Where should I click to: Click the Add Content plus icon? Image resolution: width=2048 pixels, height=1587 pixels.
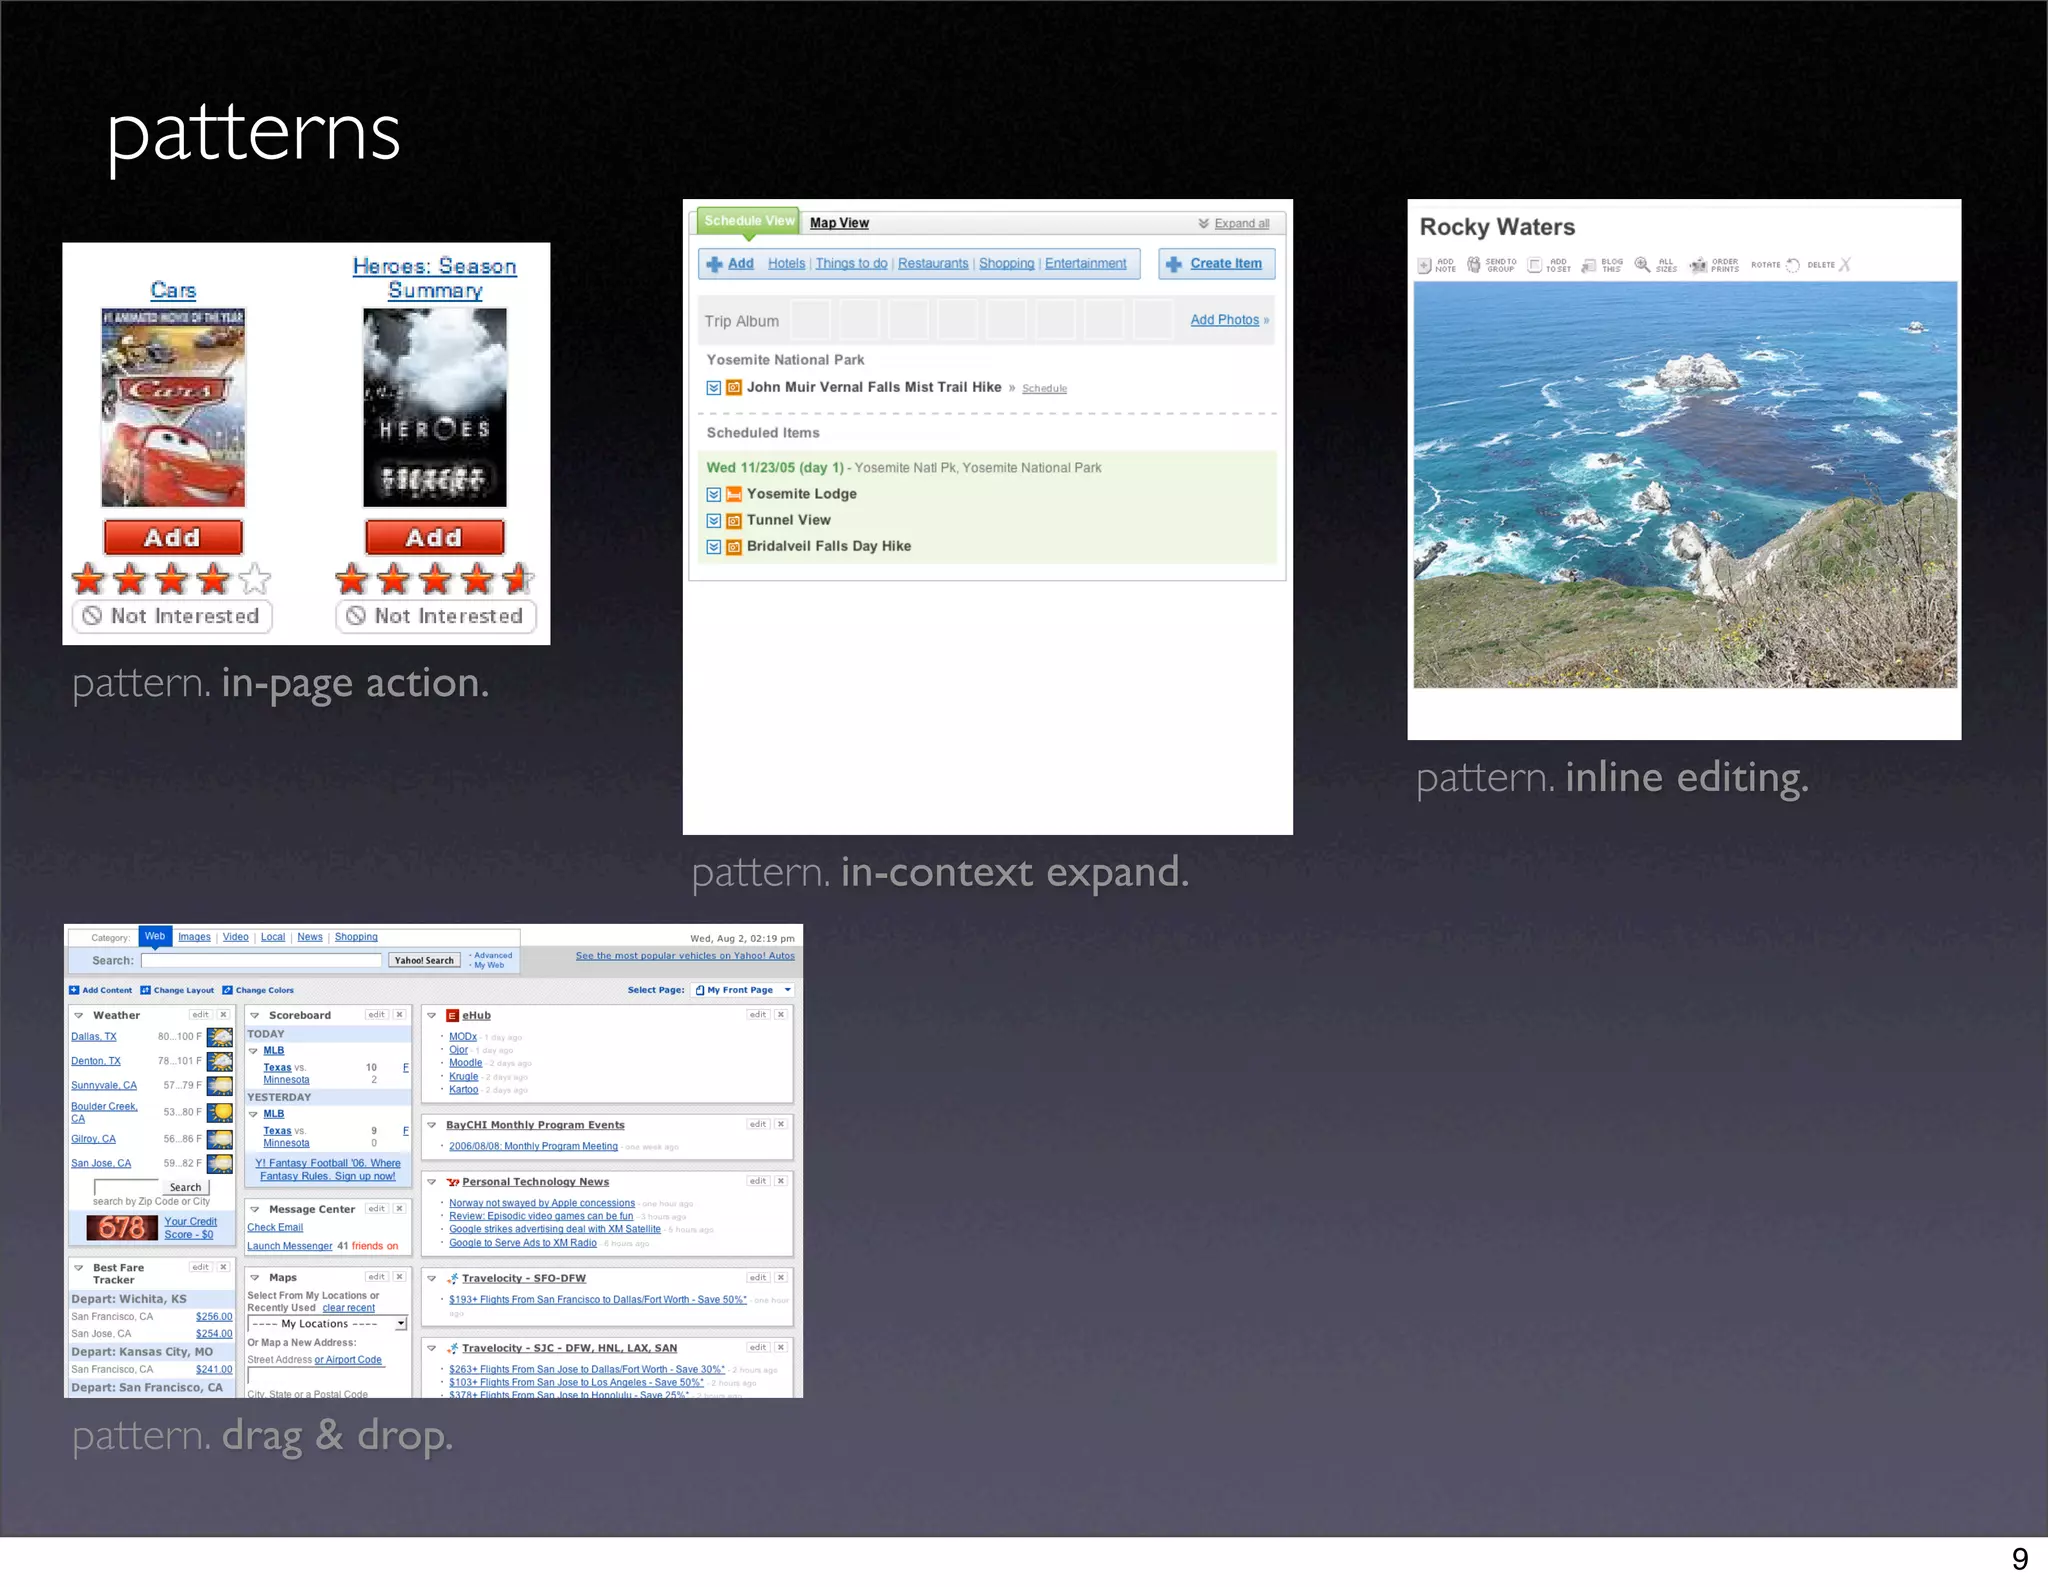74,990
